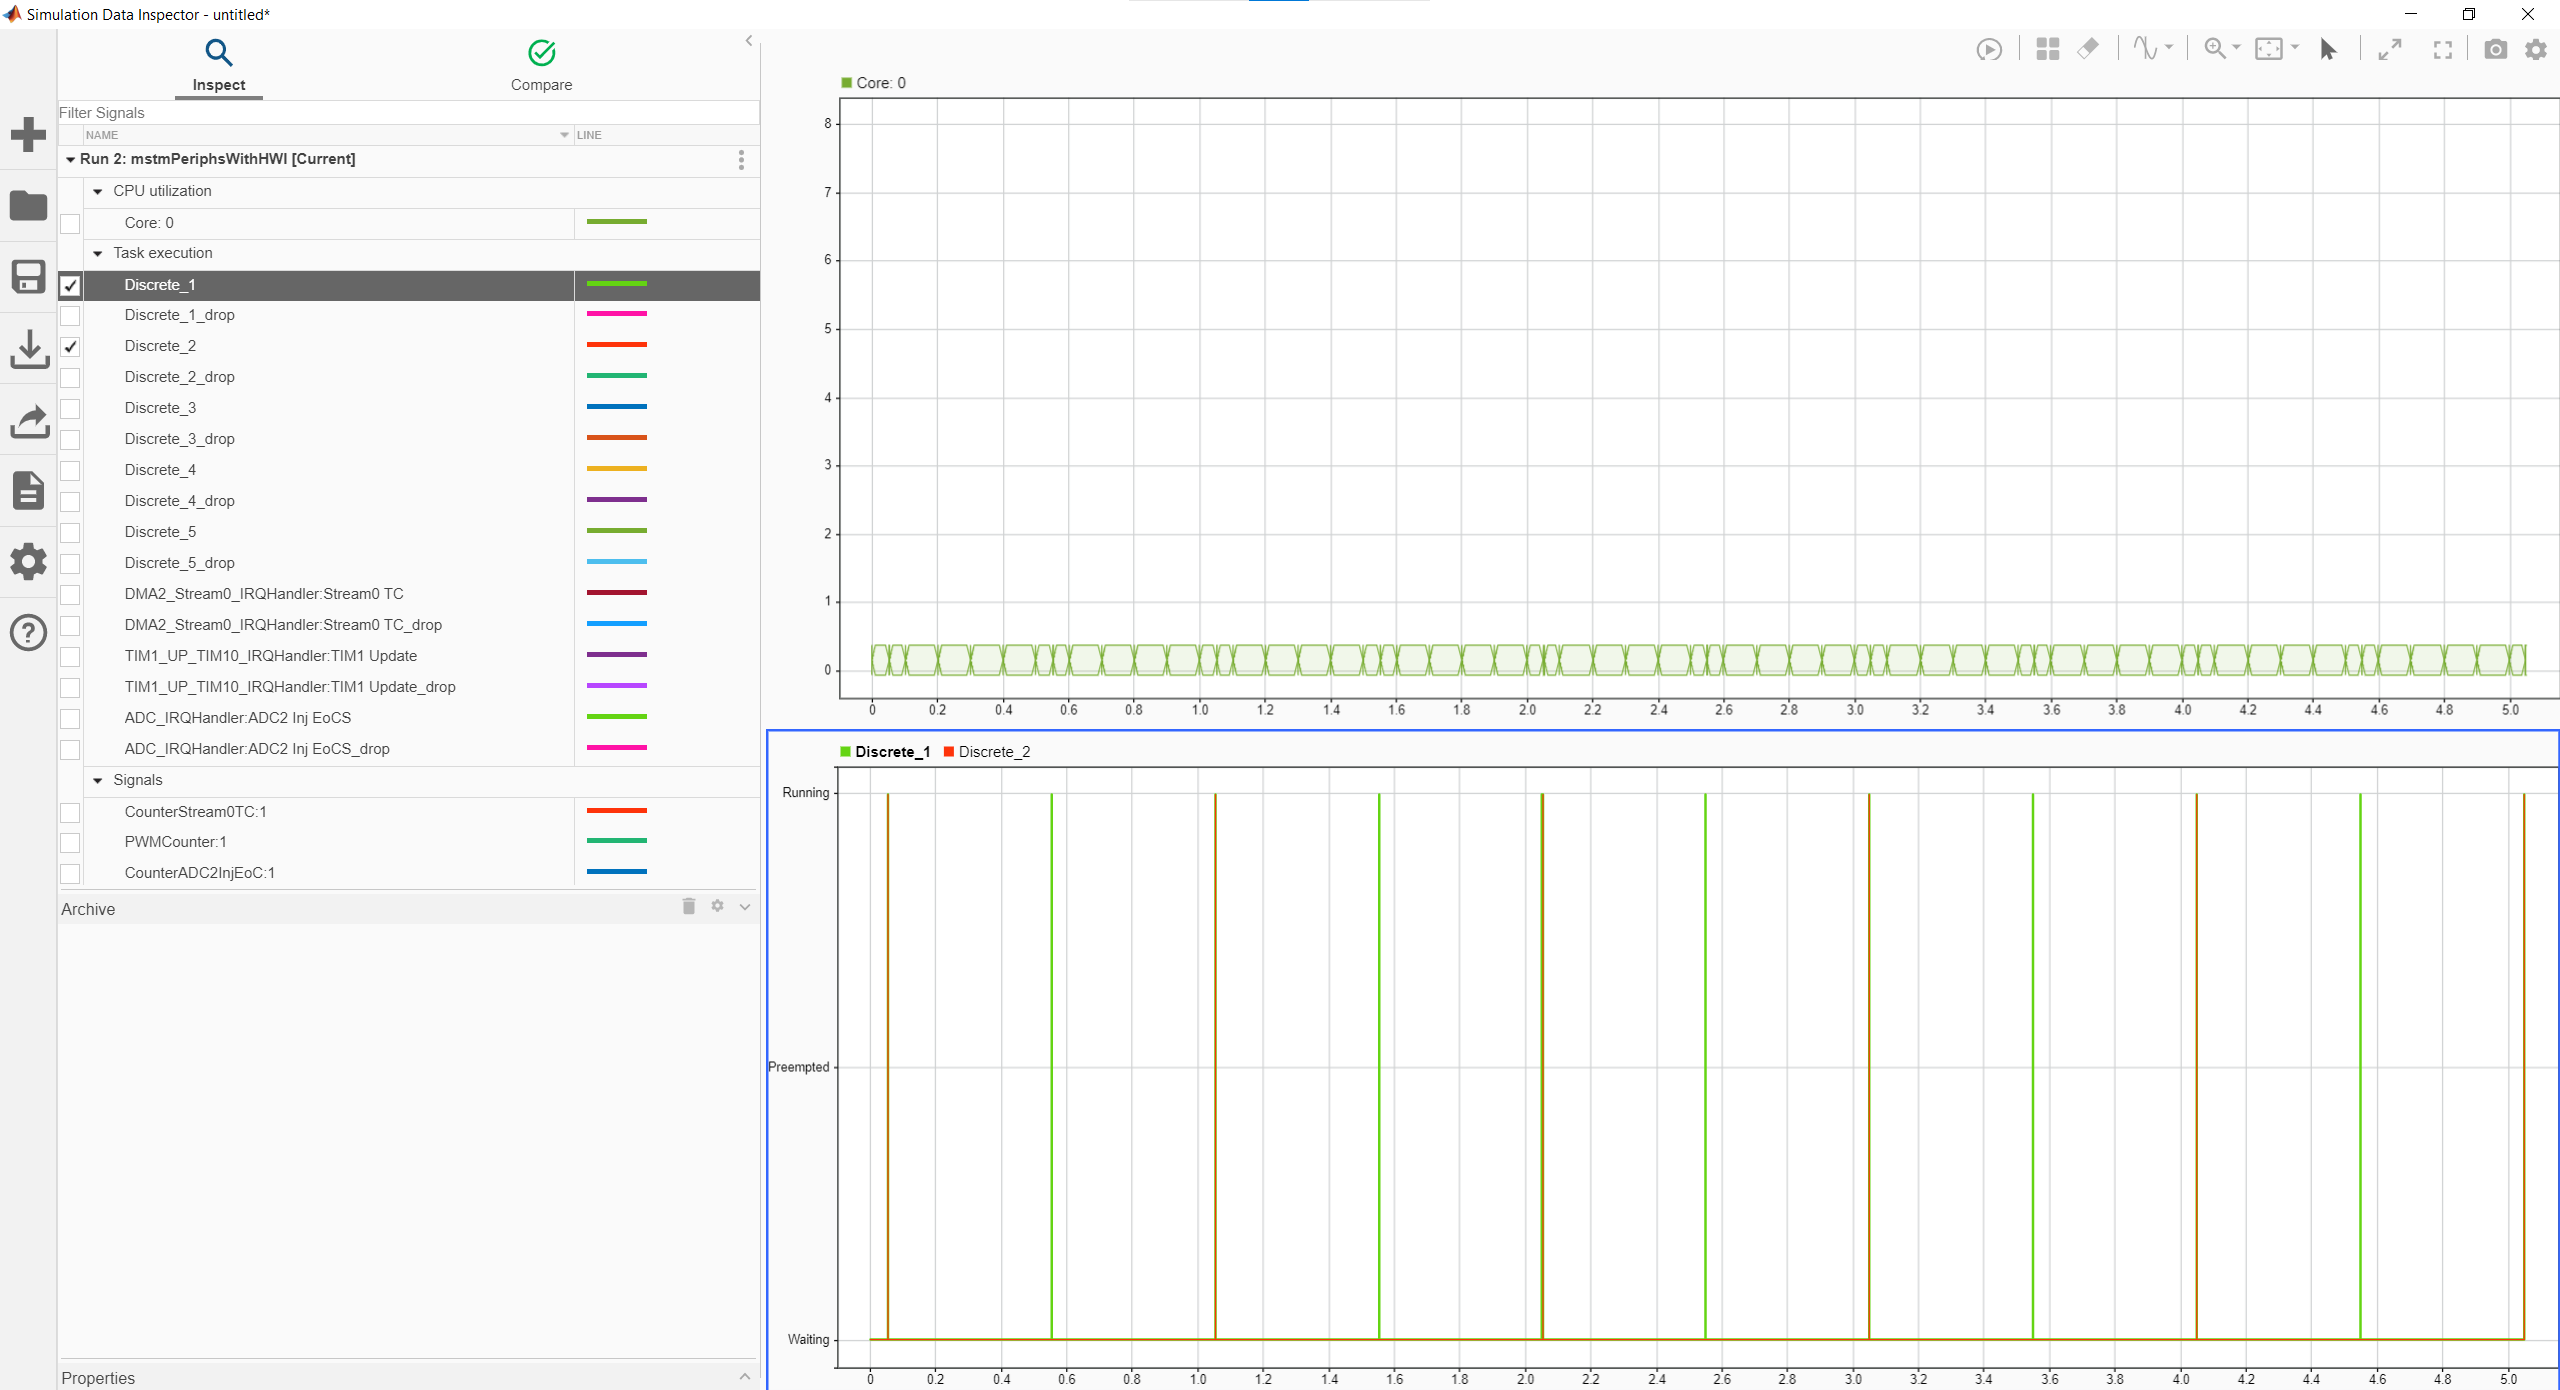Take a snapshot with the camera icon
The width and height of the screenshot is (2560, 1390).
tap(2495, 49)
